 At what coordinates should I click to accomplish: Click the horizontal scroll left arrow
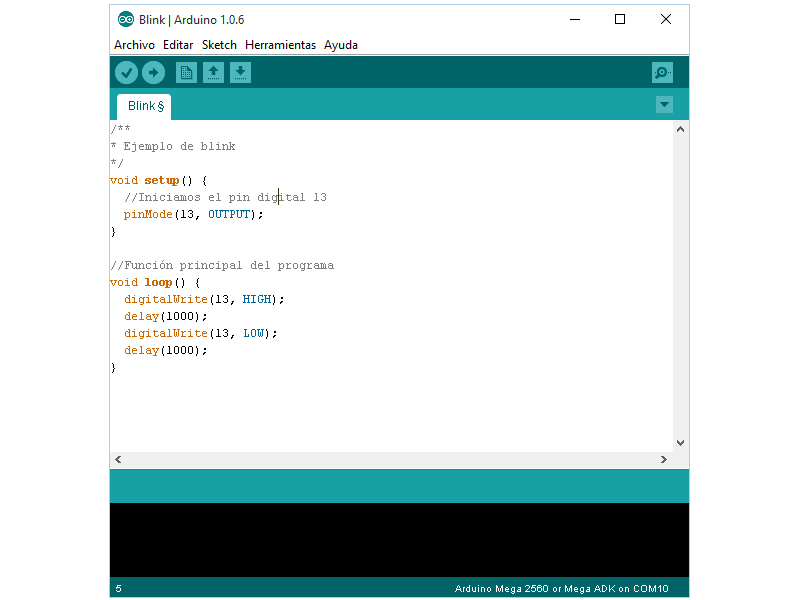[118, 459]
